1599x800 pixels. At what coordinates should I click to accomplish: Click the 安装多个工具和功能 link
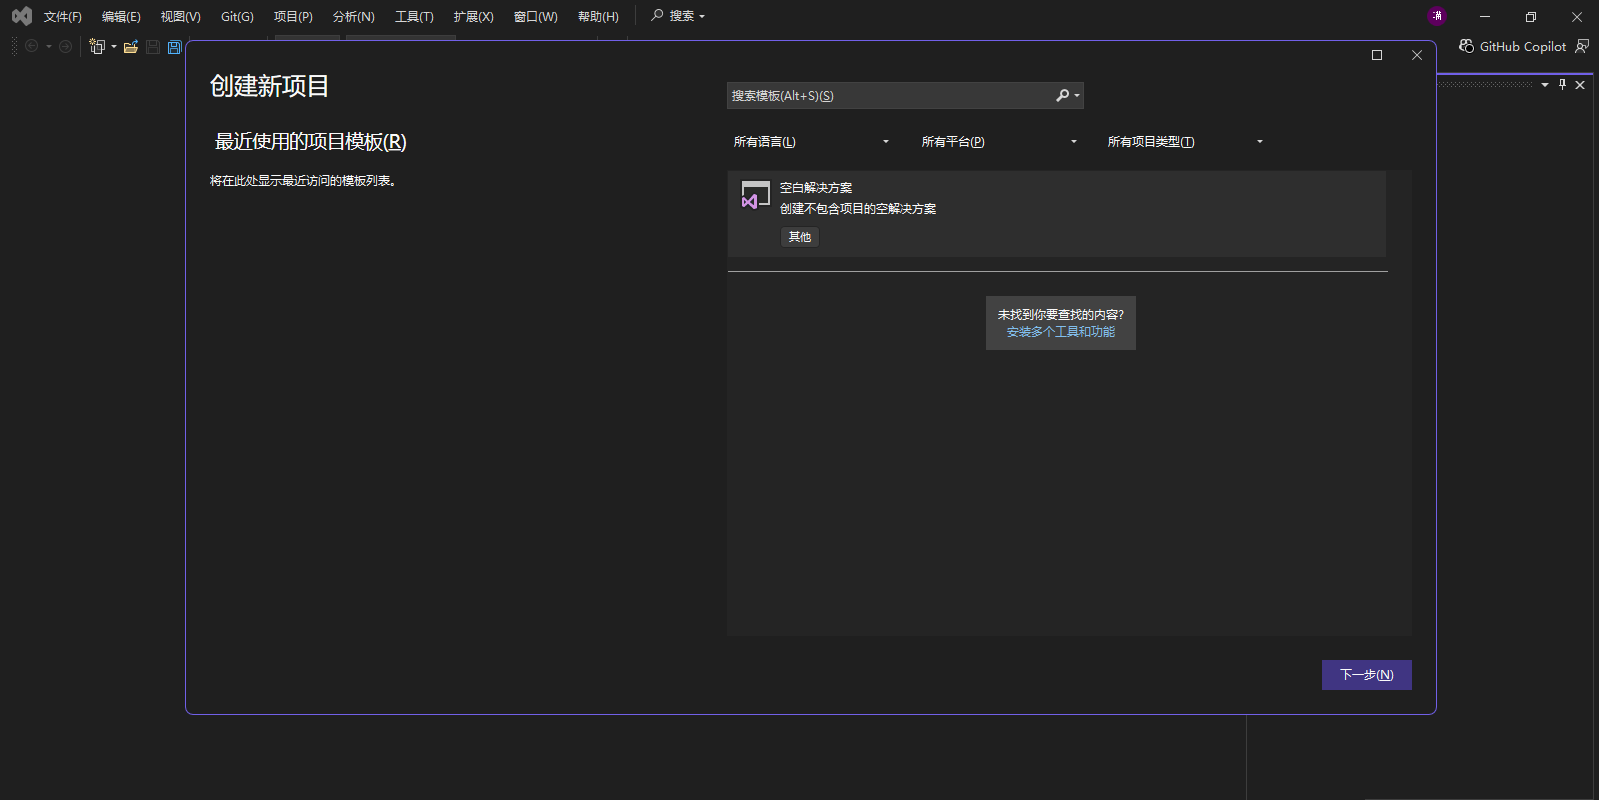tap(1060, 332)
